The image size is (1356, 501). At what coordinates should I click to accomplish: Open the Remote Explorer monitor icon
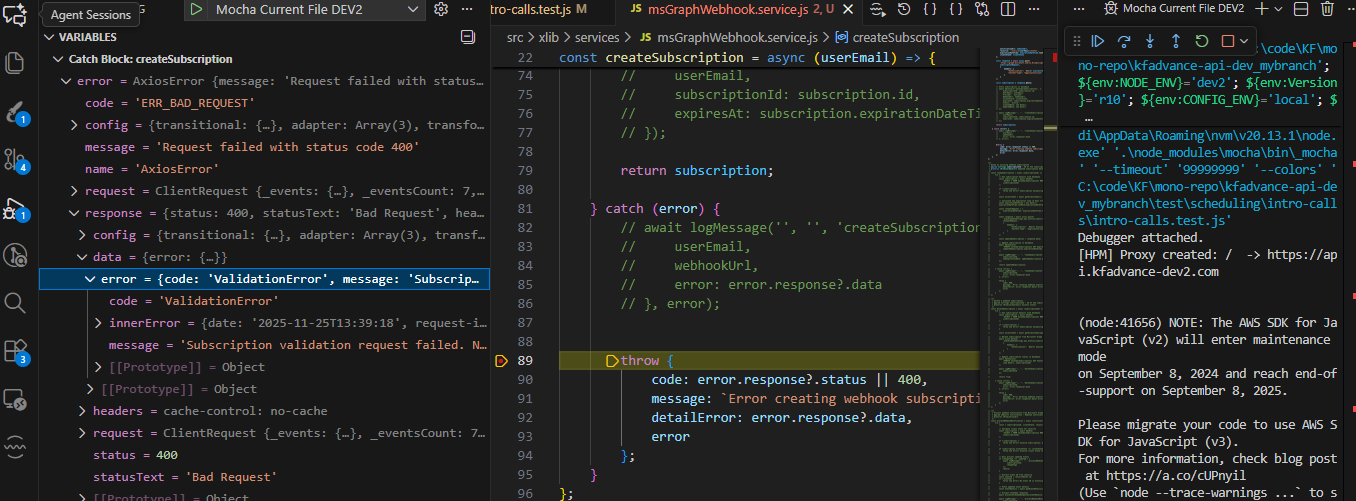15,398
